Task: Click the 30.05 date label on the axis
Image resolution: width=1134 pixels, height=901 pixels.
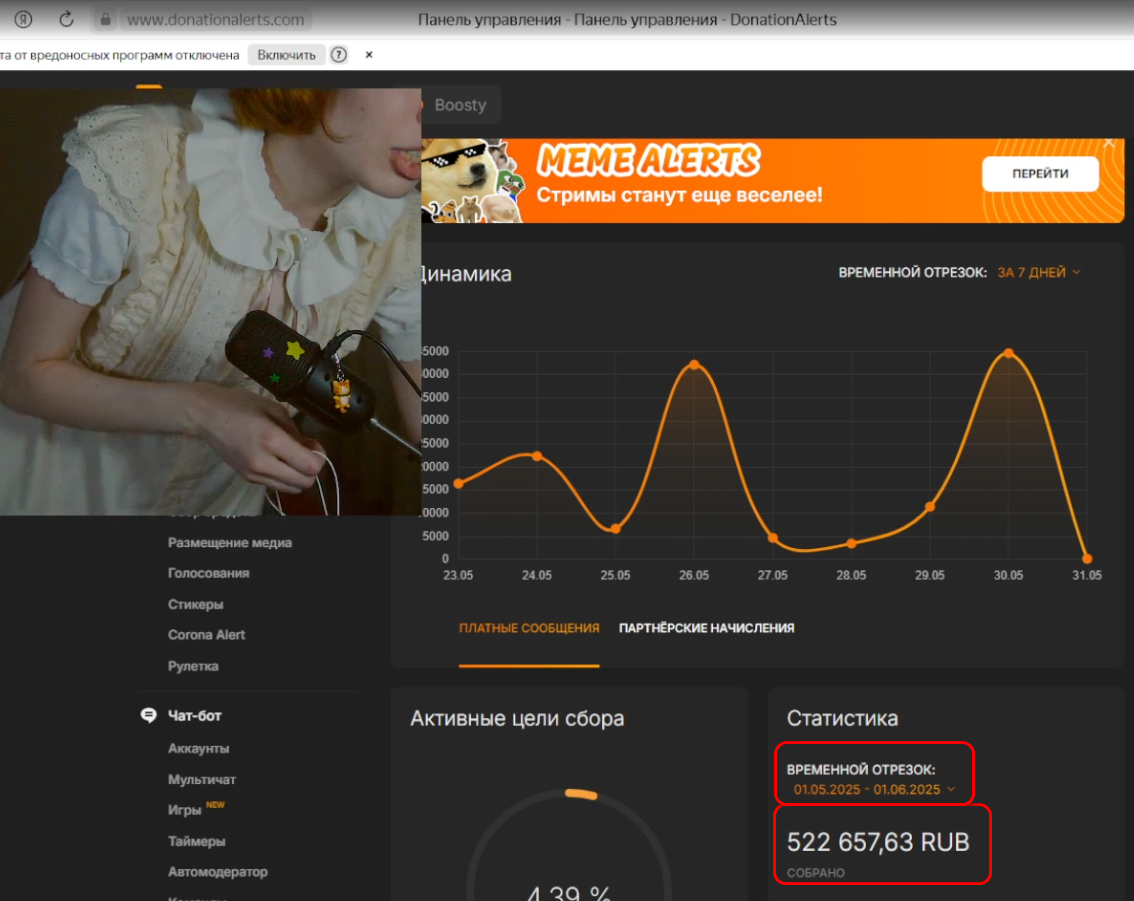Action: 1008,576
